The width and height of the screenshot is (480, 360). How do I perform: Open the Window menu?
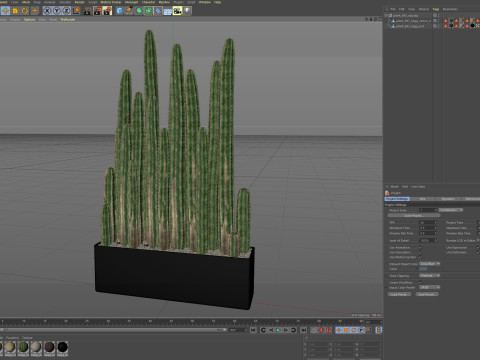(205, 2)
